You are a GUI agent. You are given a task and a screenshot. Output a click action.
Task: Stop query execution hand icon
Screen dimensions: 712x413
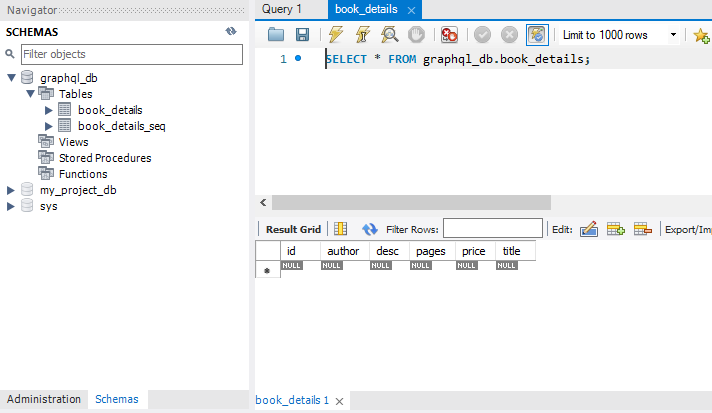point(416,34)
